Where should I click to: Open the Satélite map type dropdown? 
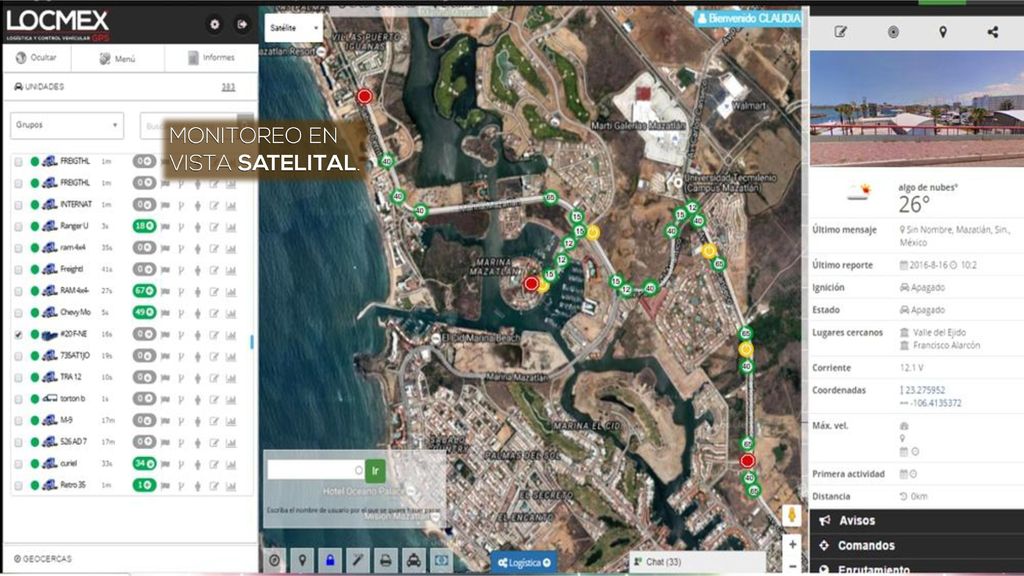coord(294,28)
